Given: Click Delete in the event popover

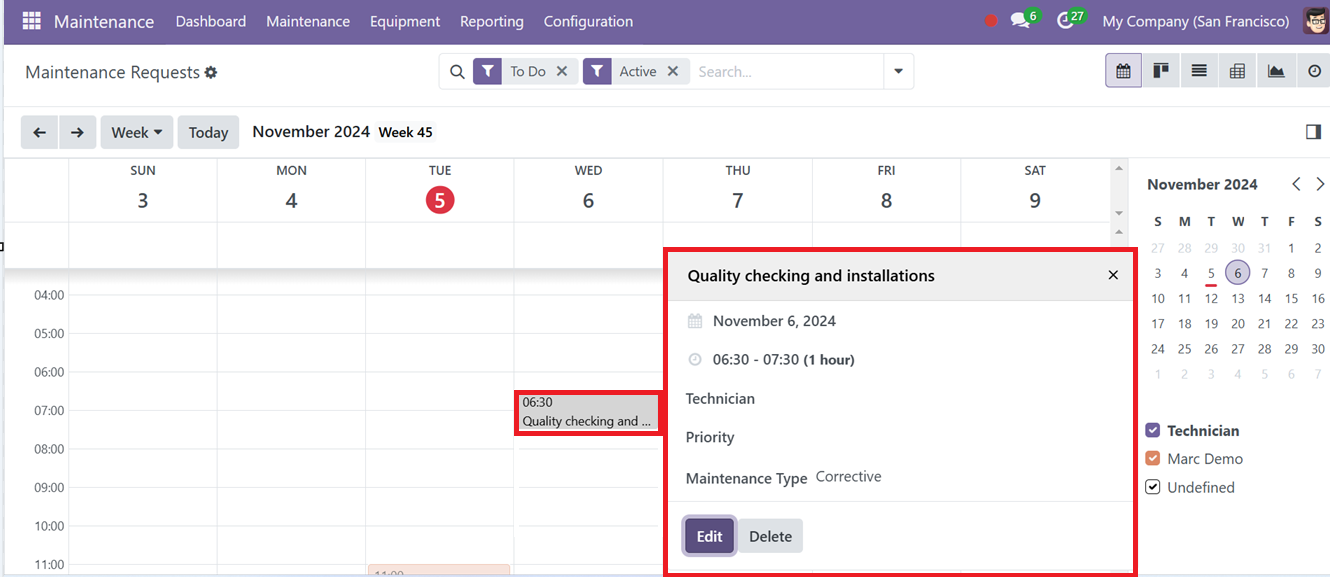Looking at the screenshot, I should pyautogui.click(x=771, y=536).
